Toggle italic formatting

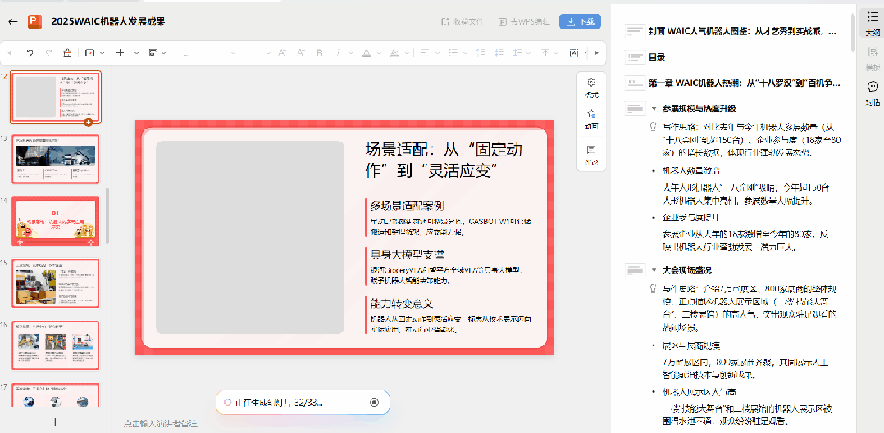(x=338, y=53)
